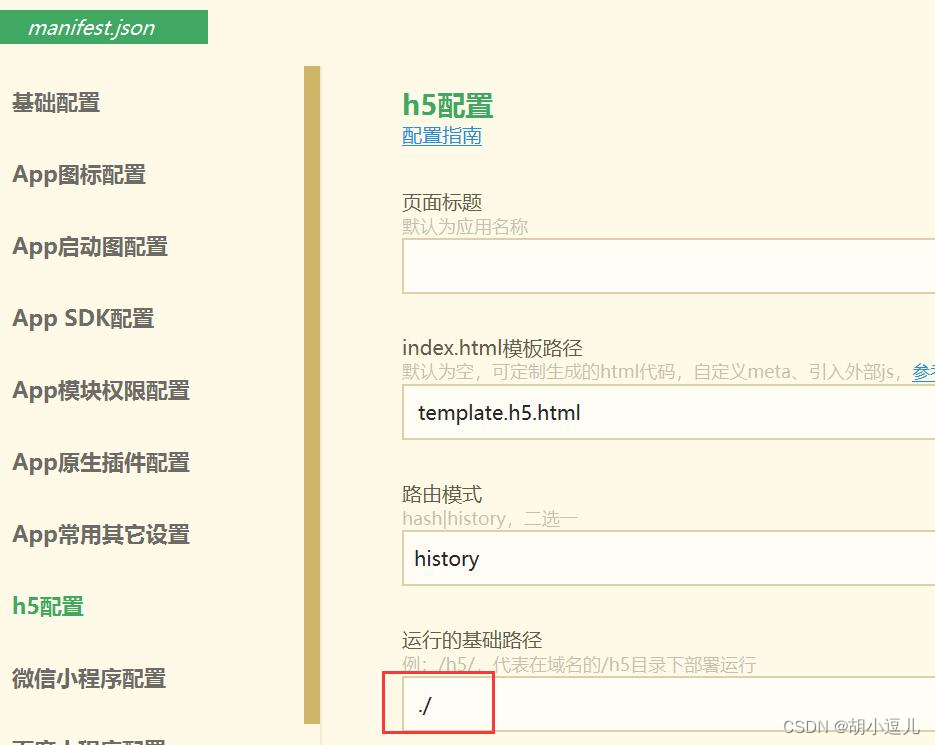
Task: Open the 基础配置 section
Action: tap(55, 103)
